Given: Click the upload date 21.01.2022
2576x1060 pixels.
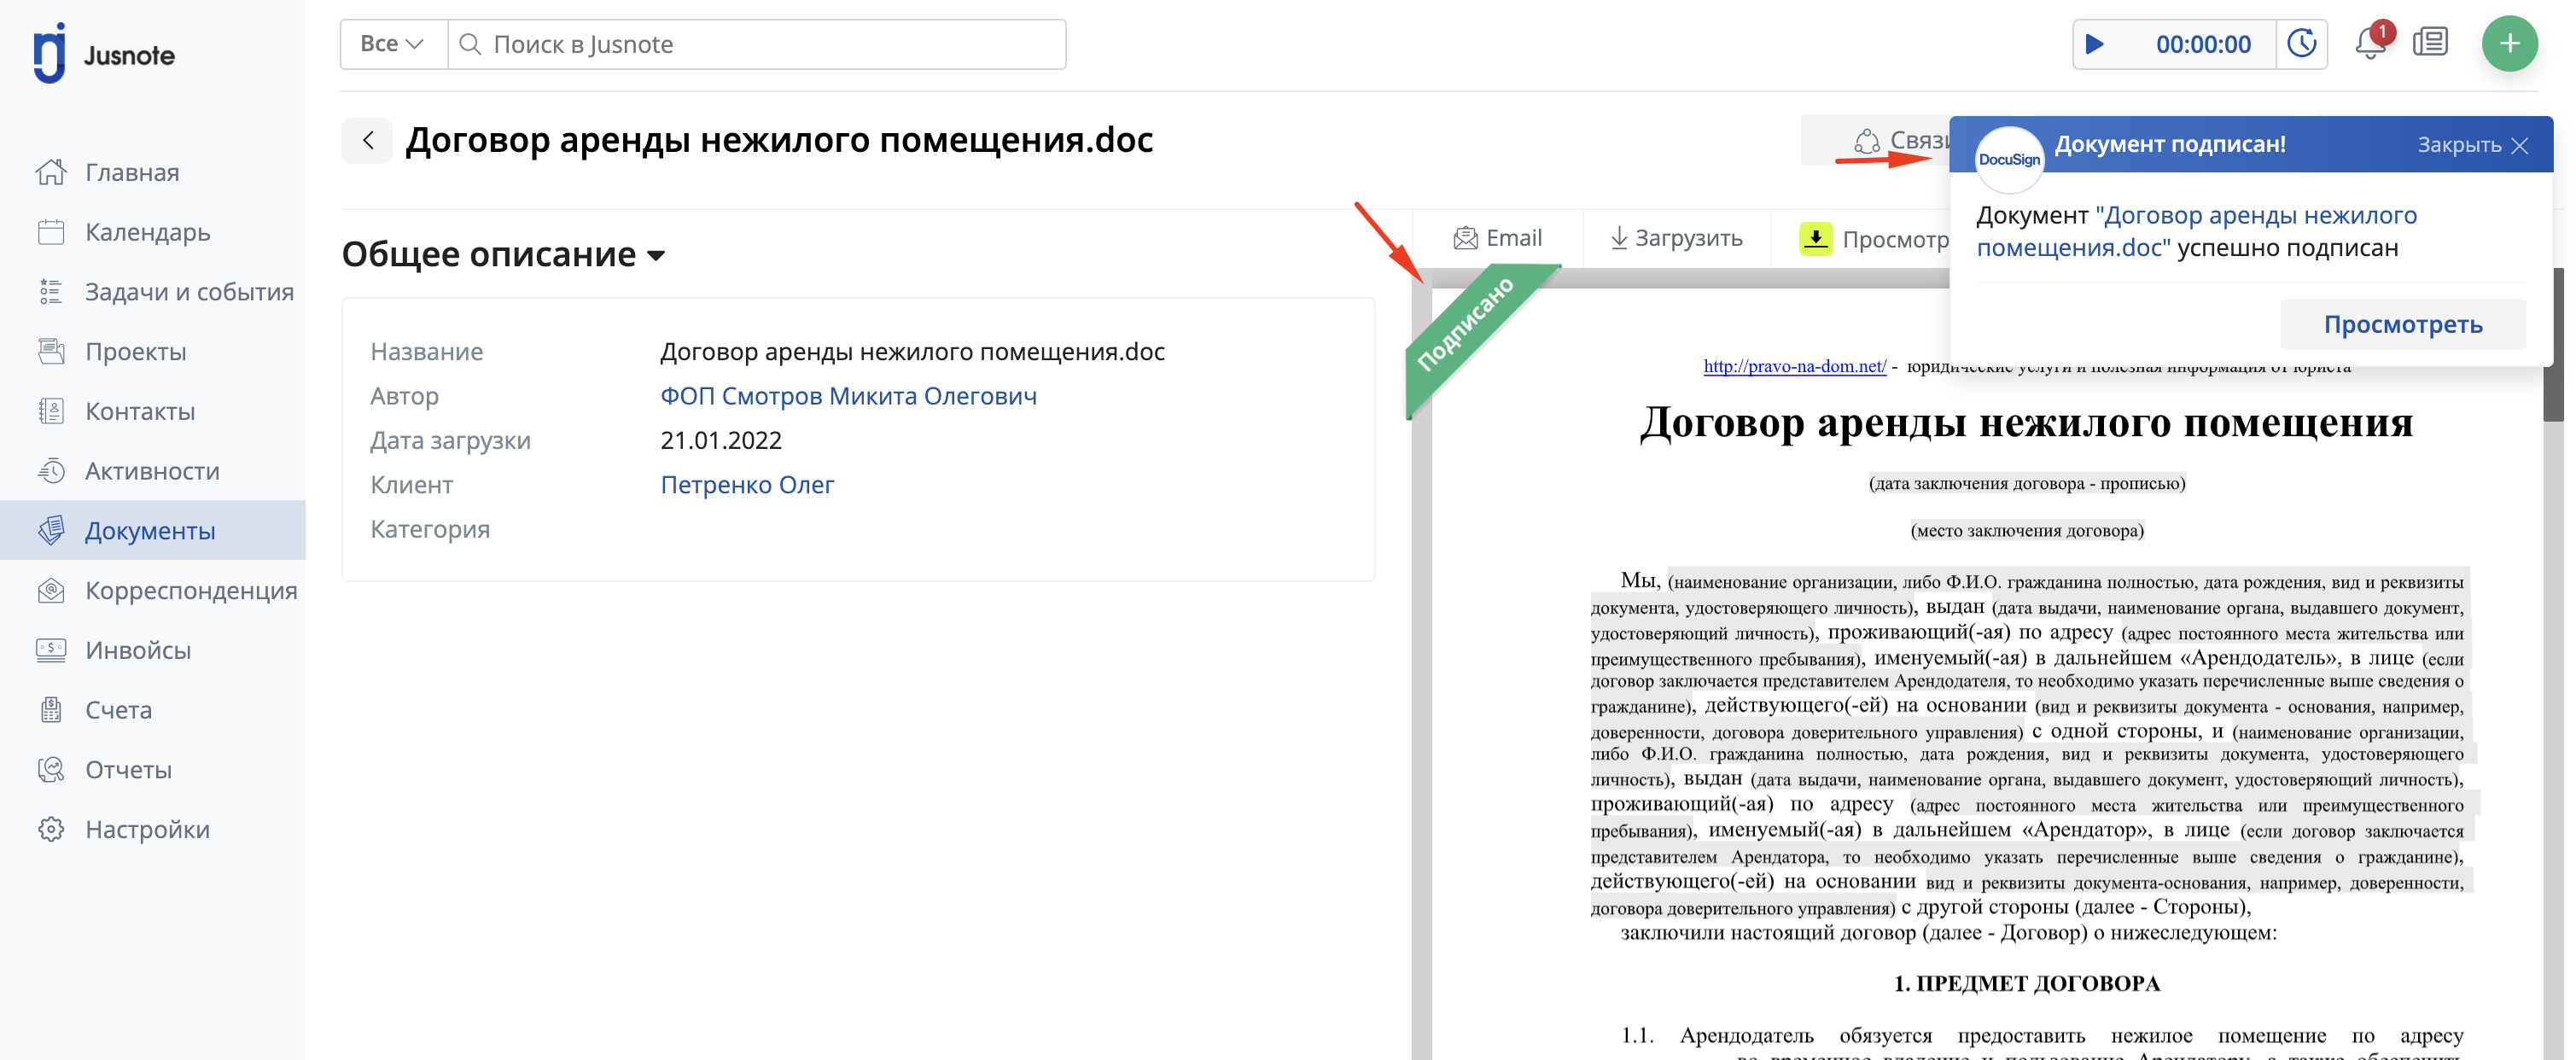Looking at the screenshot, I should (721, 440).
